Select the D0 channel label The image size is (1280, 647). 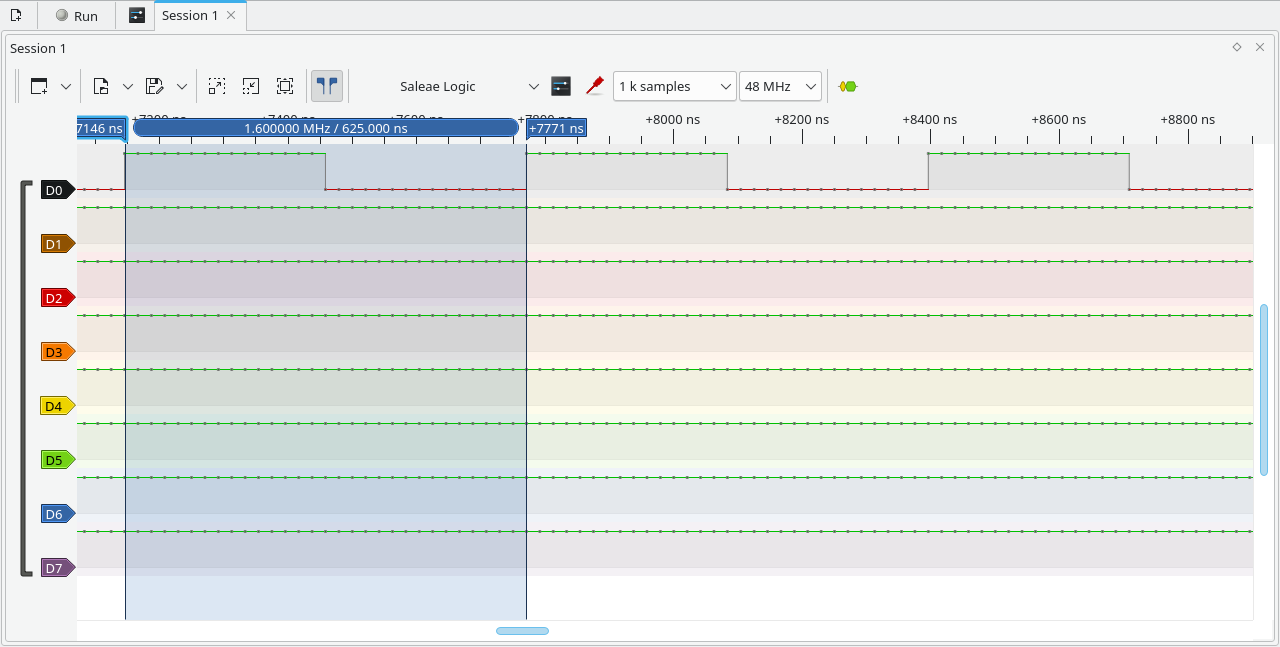(x=55, y=190)
